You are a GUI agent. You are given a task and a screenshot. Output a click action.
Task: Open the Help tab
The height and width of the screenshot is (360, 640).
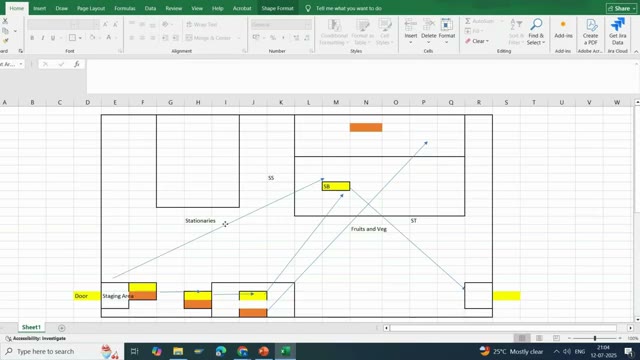tap(218, 8)
